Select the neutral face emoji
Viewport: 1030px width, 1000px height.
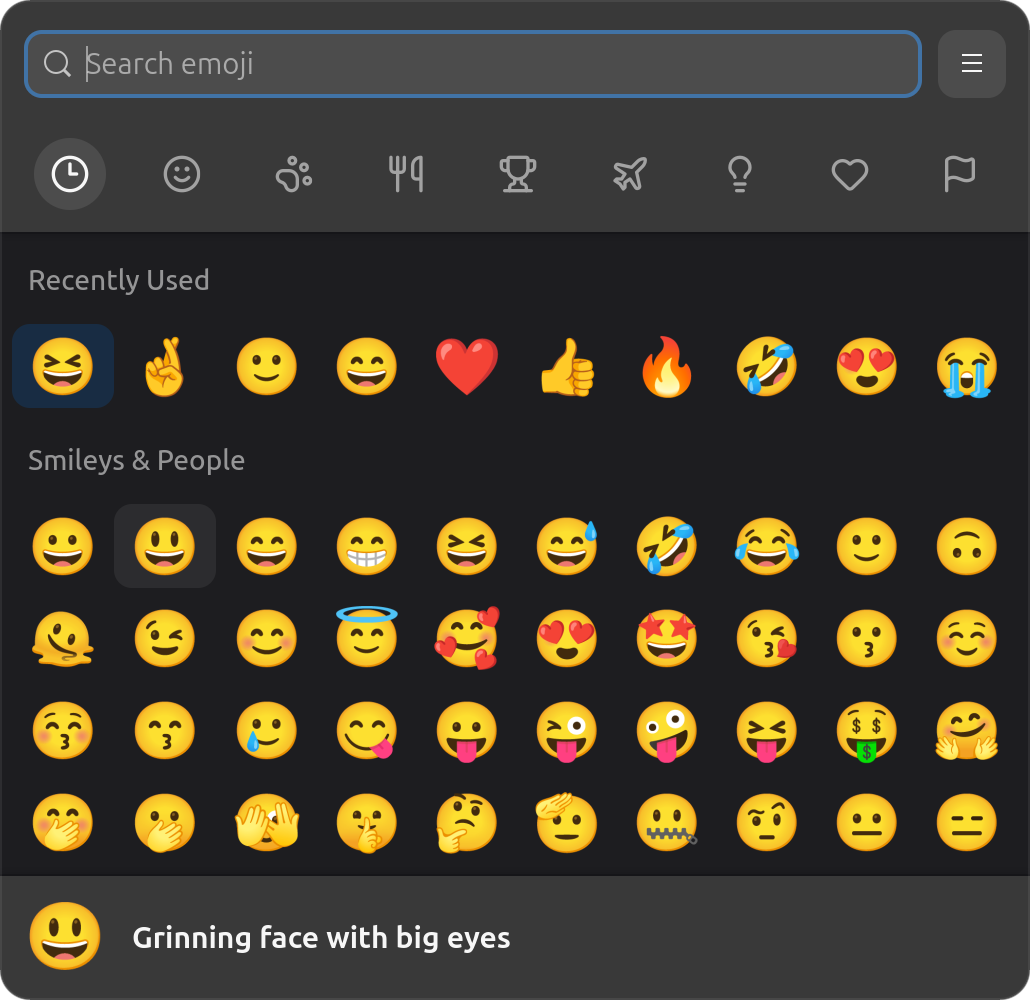point(866,822)
